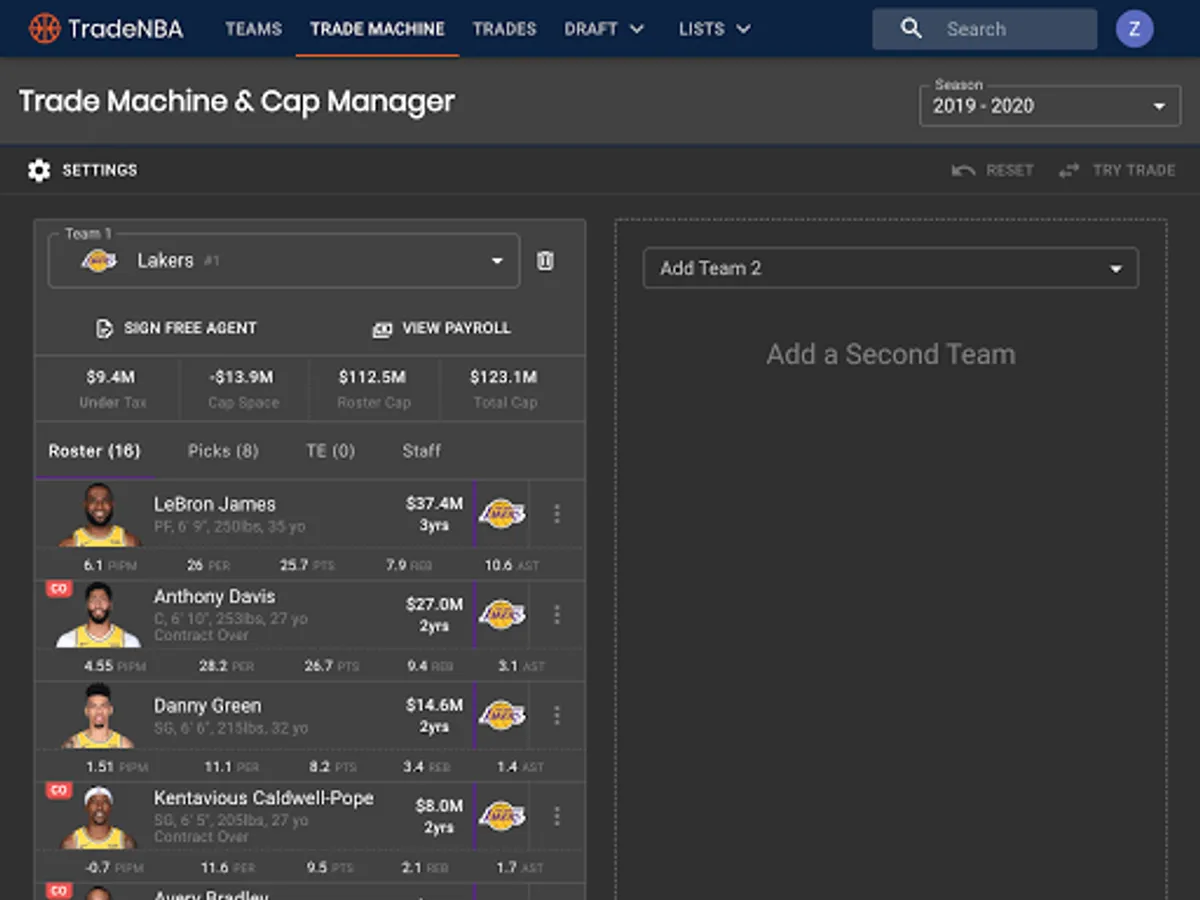Click the CO badge on Anthony Davis
Screen dimensions: 1200x900
pos(59,589)
